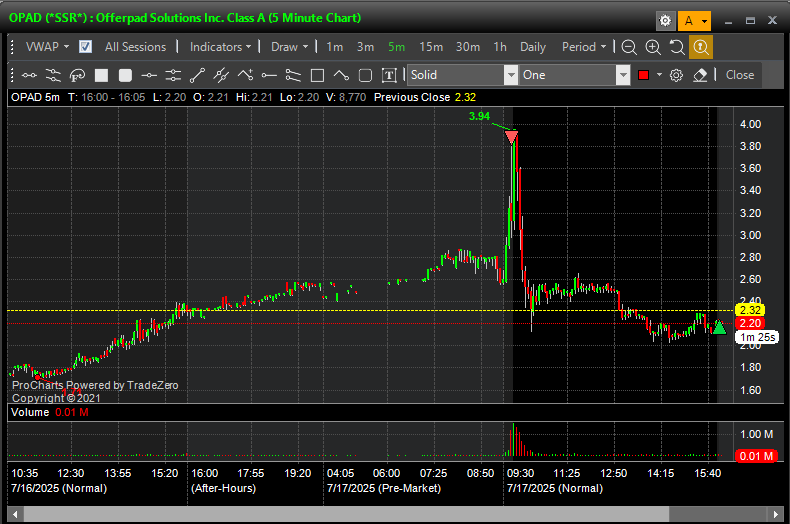Click the 3.94 high price label
Image resolution: width=790 pixels, height=524 pixels.
479,116
